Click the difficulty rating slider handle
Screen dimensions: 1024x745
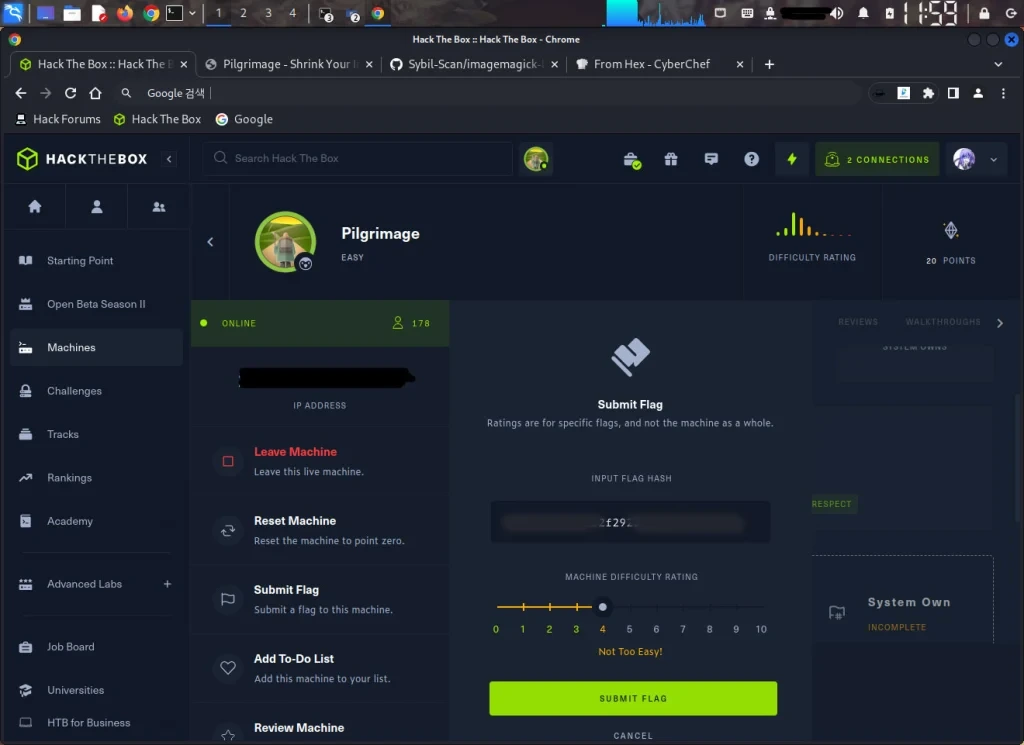pyautogui.click(x=602, y=607)
